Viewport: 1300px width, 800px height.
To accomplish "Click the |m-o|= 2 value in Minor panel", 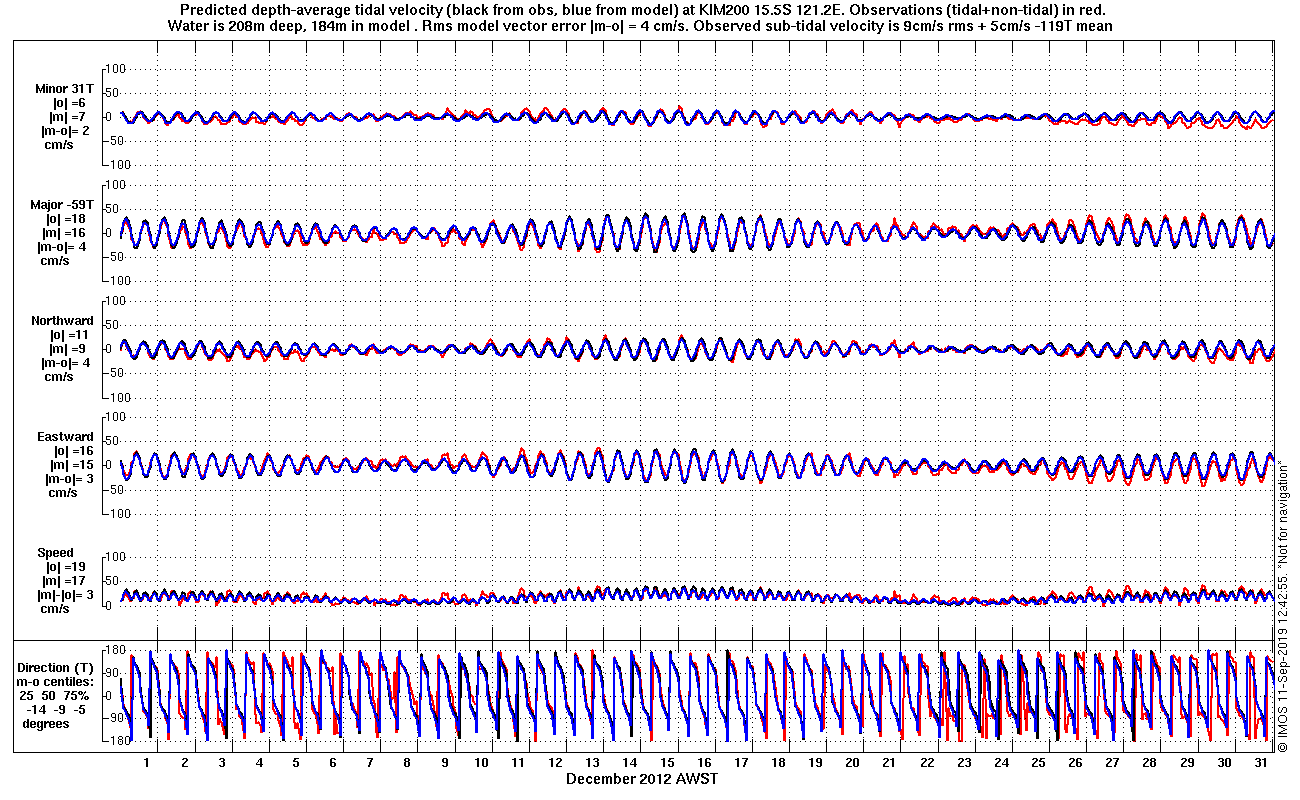I will coord(64,131).
